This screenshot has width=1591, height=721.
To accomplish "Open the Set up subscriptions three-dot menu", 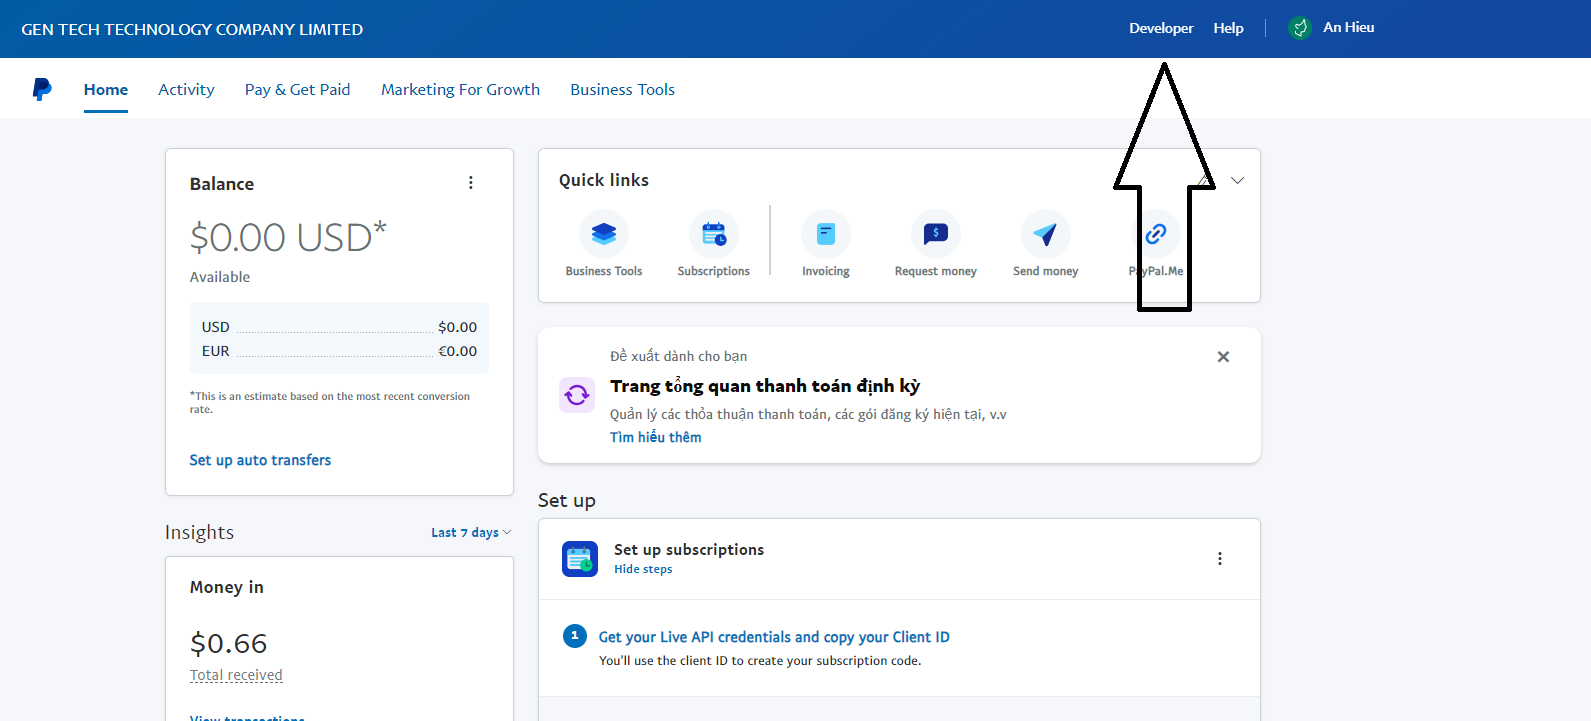I will (1219, 559).
